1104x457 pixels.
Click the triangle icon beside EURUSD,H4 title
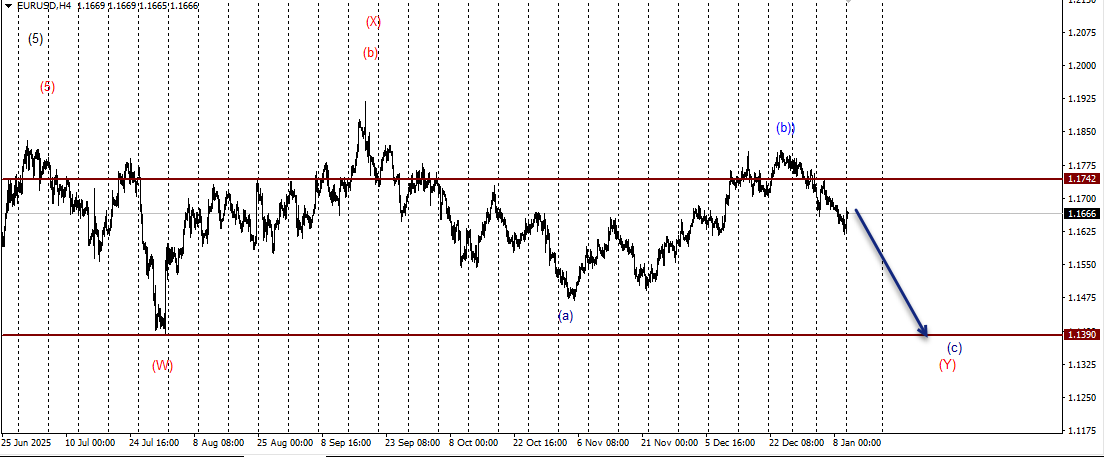[8, 6]
